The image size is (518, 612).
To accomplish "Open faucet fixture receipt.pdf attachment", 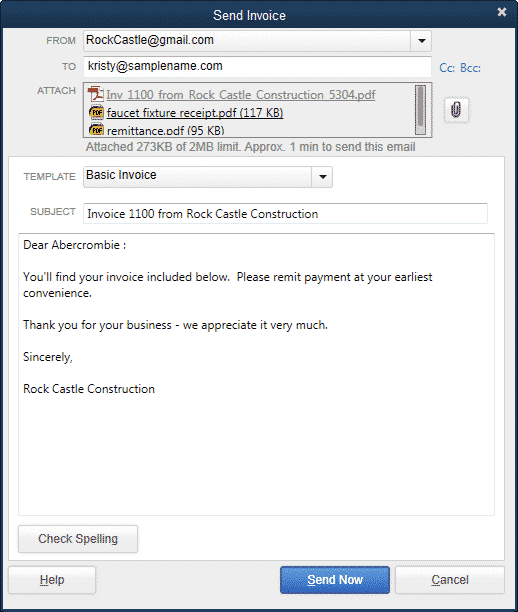I will pos(195,113).
